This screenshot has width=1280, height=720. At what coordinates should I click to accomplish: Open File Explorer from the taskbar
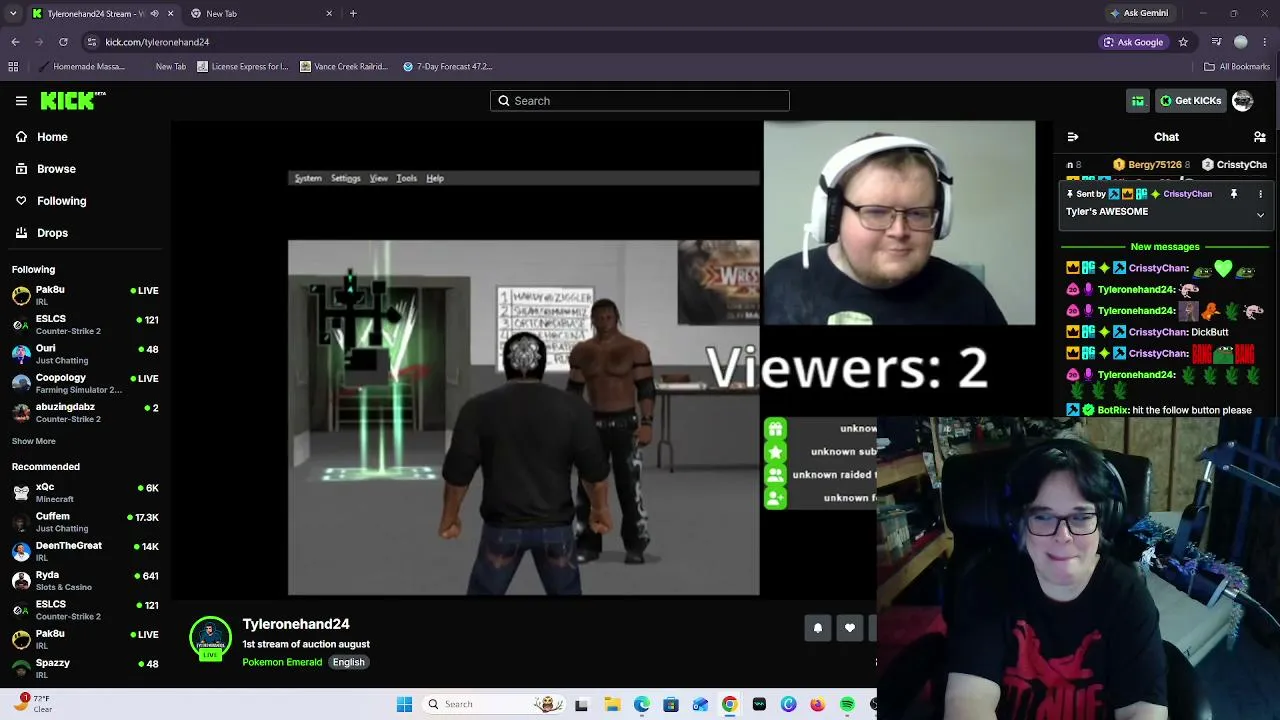point(612,705)
